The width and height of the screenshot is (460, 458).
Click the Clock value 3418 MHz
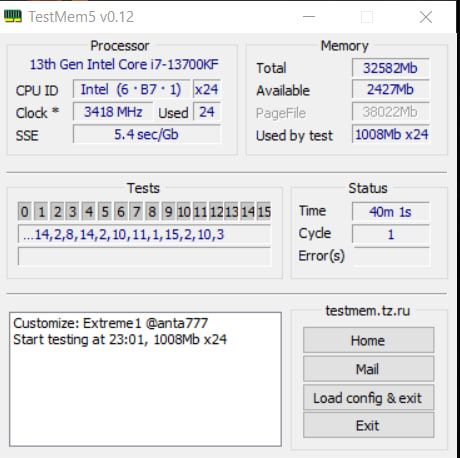coord(113,112)
